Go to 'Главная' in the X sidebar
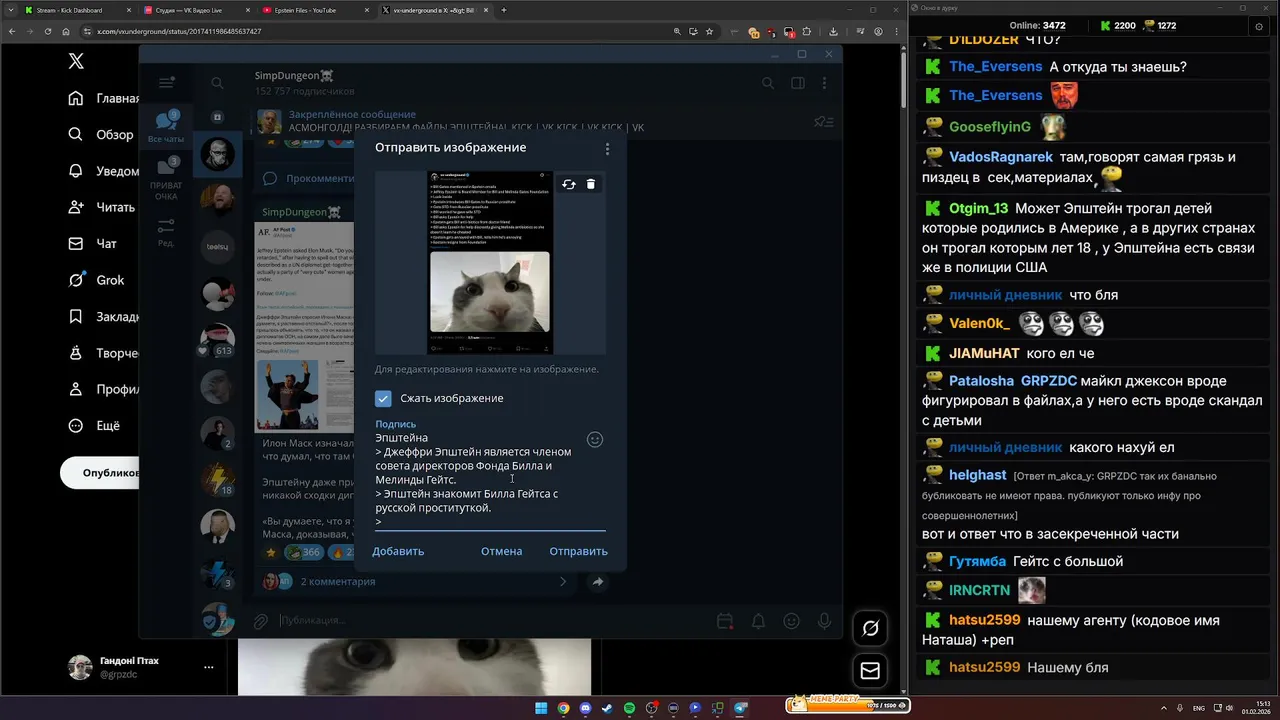1280x720 pixels. (x=103, y=99)
